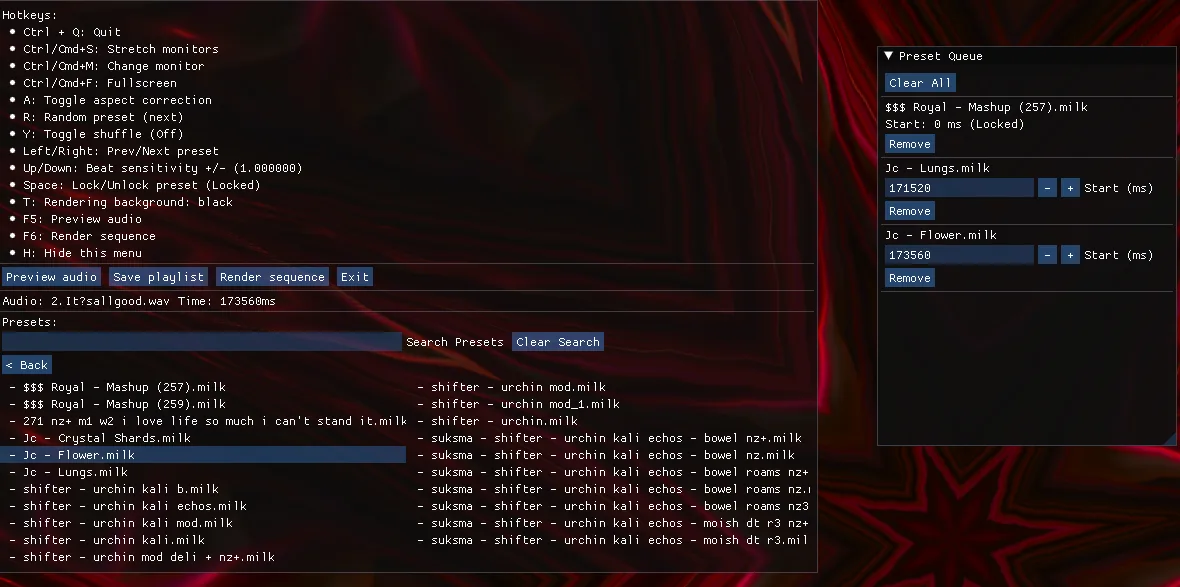Start Render sequence

pyautogui.click(x=272, y=277)
